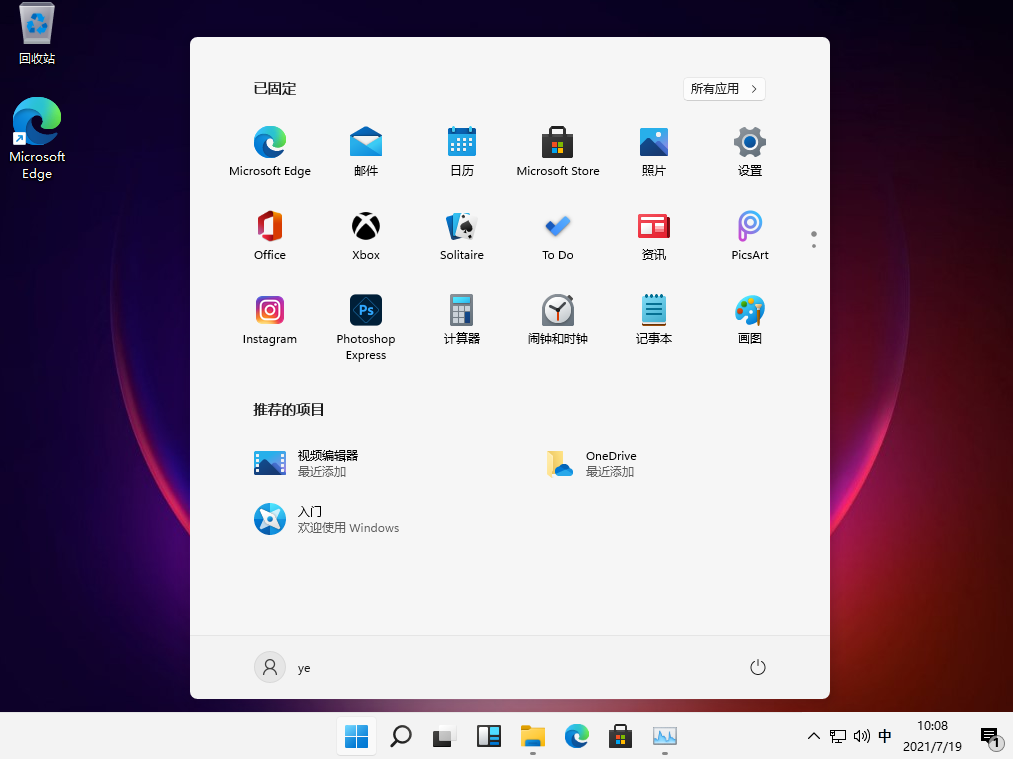Go to next pinned apps page dot
The height and width of the screenshot is (759, 1013).
tap(814, 245)
